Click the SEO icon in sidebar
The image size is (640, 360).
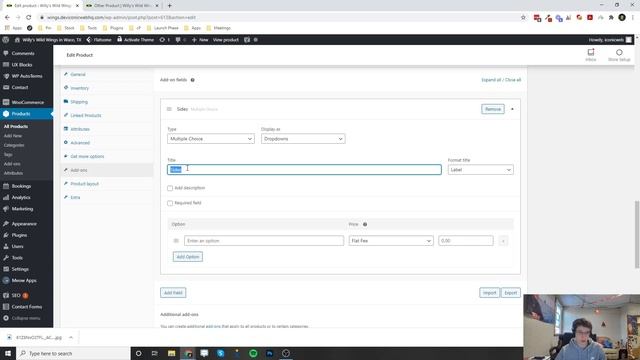(6, 296)
